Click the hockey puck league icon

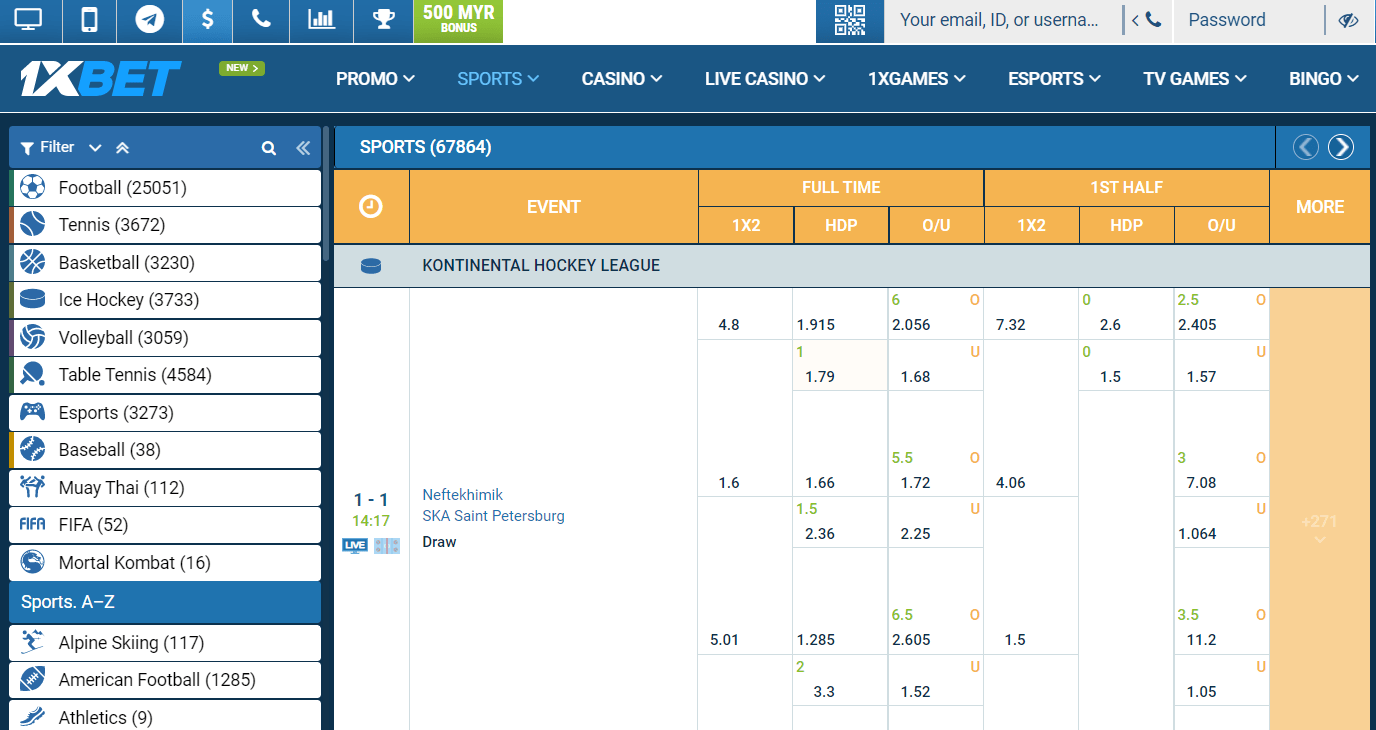(x=371, y=266)
